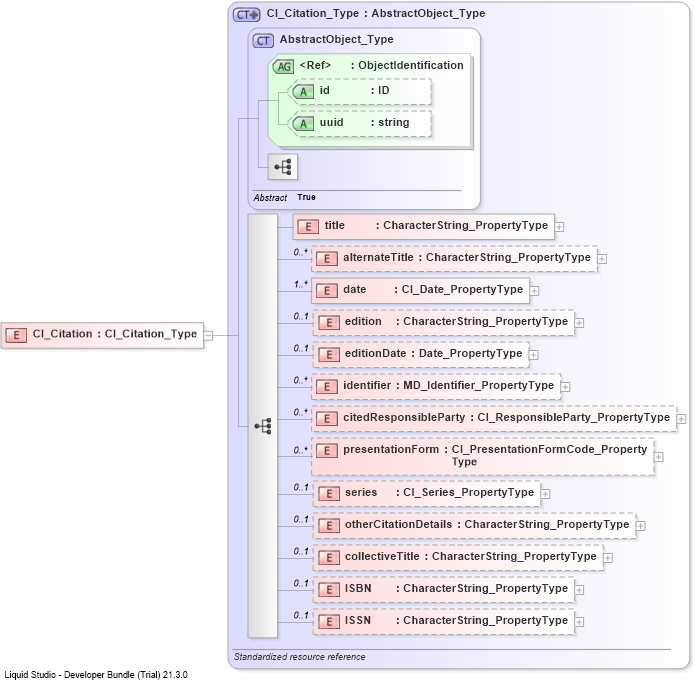Select 'identifier : MD_Identifier_PropertyType' text
The image size is (694, 680).
pos(448,386)
